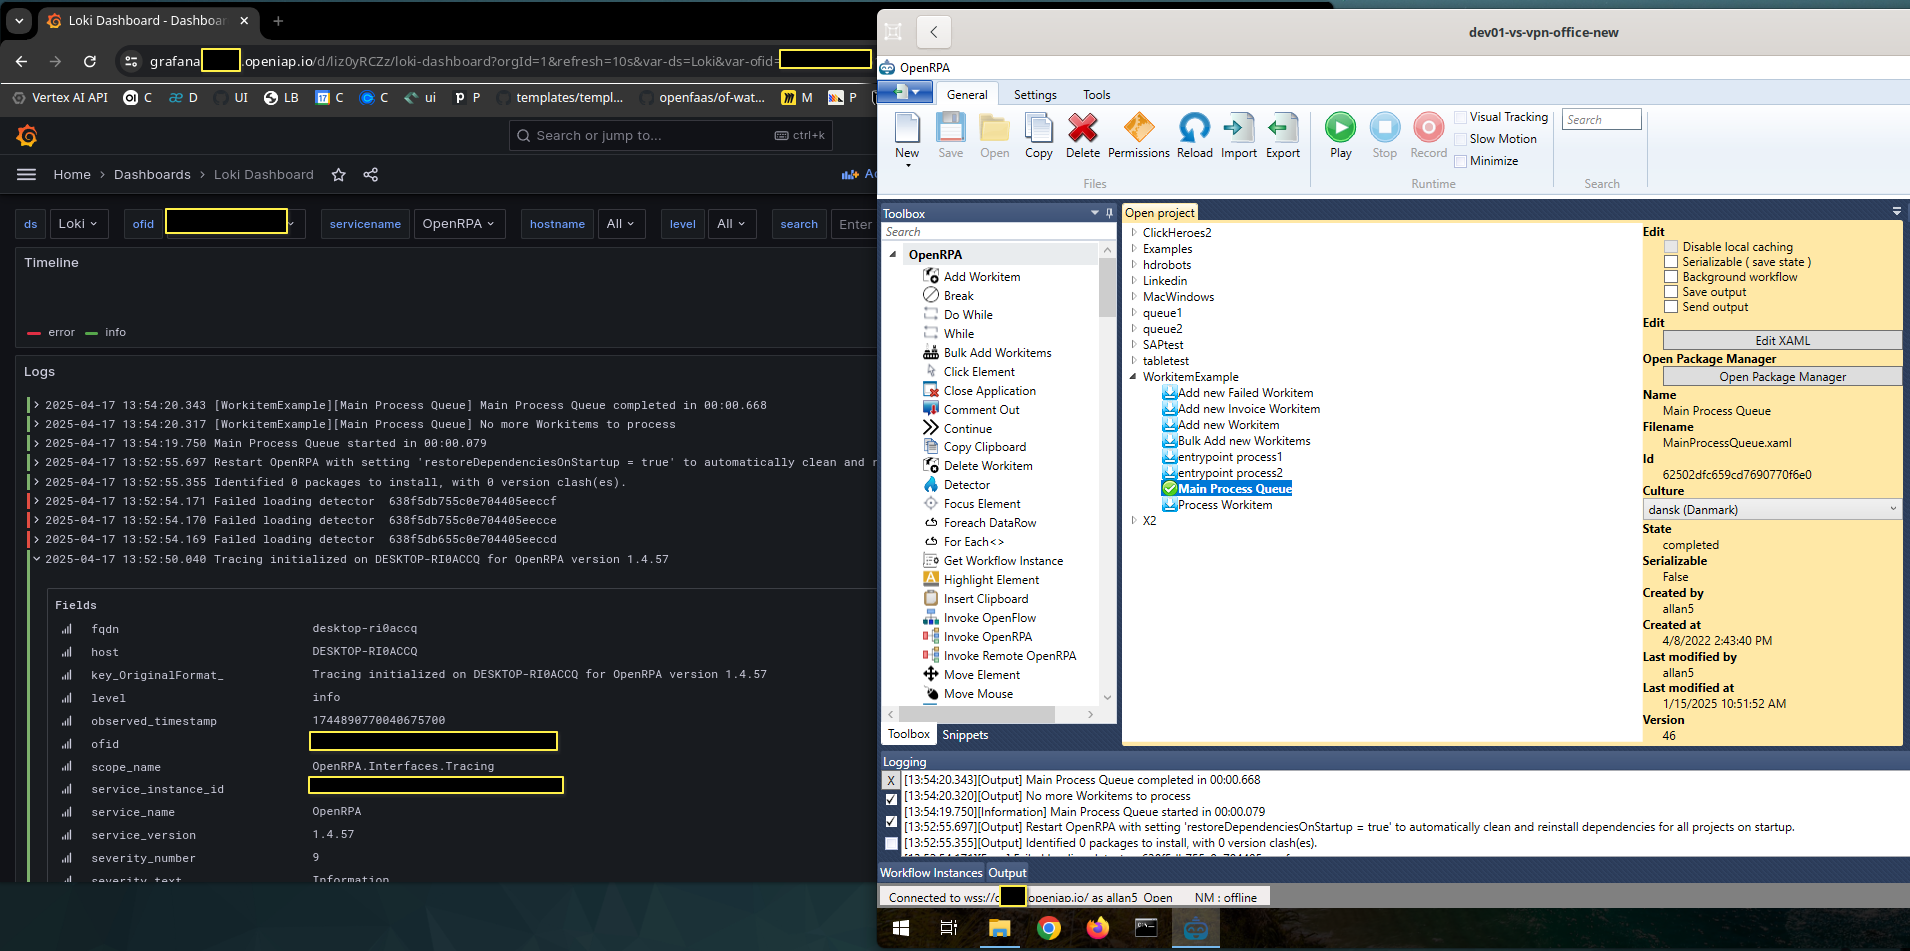
Task: Click the Toolbox search field
Action: (x=996, y=232)
